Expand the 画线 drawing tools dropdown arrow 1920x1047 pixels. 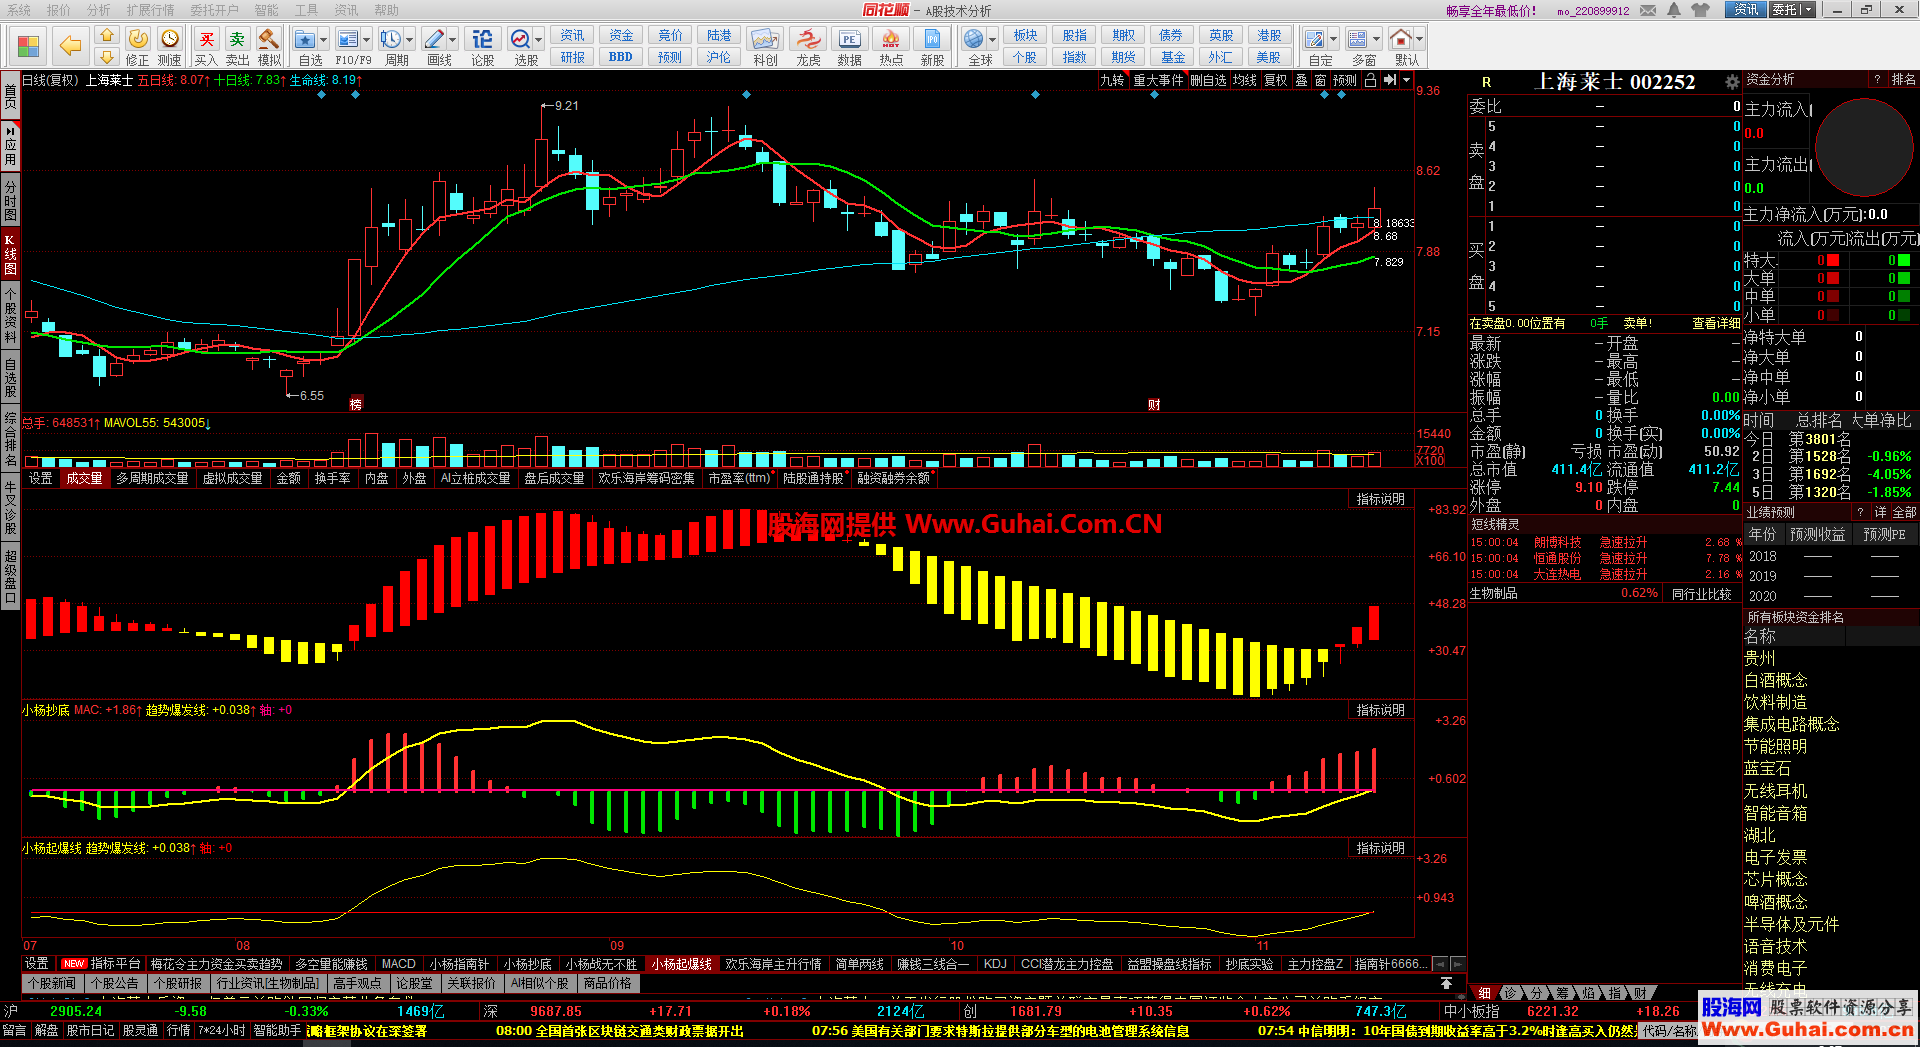coord(453,40)
